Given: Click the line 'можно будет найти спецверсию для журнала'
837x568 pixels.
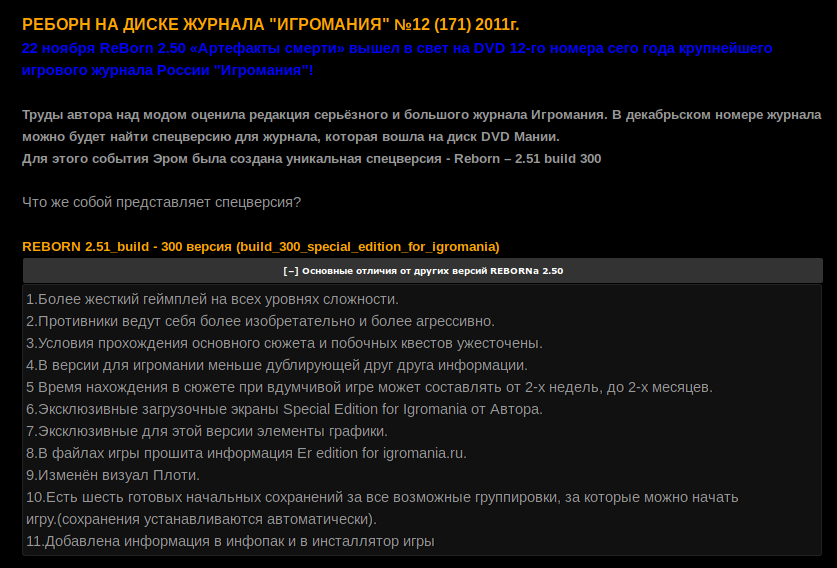Looking at the screenshot, I should pyautogui.click(x=291, y=137).
